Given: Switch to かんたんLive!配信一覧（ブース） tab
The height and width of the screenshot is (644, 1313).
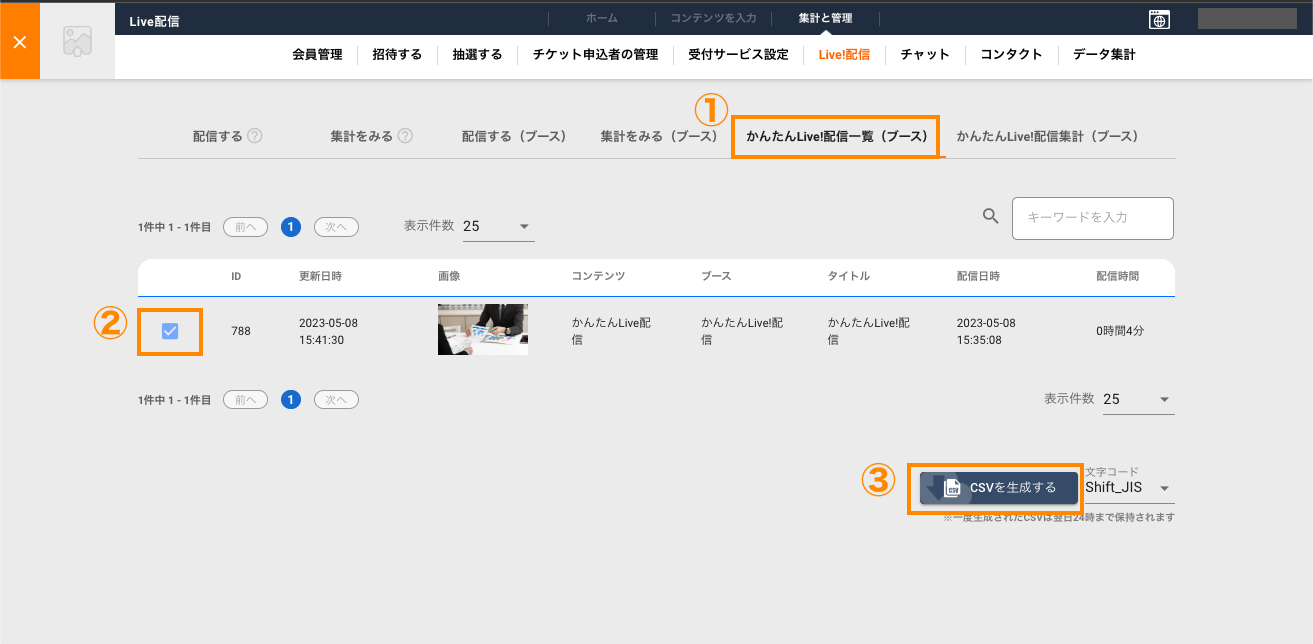Looking at the screenshot, I should [x=837, y=136].
